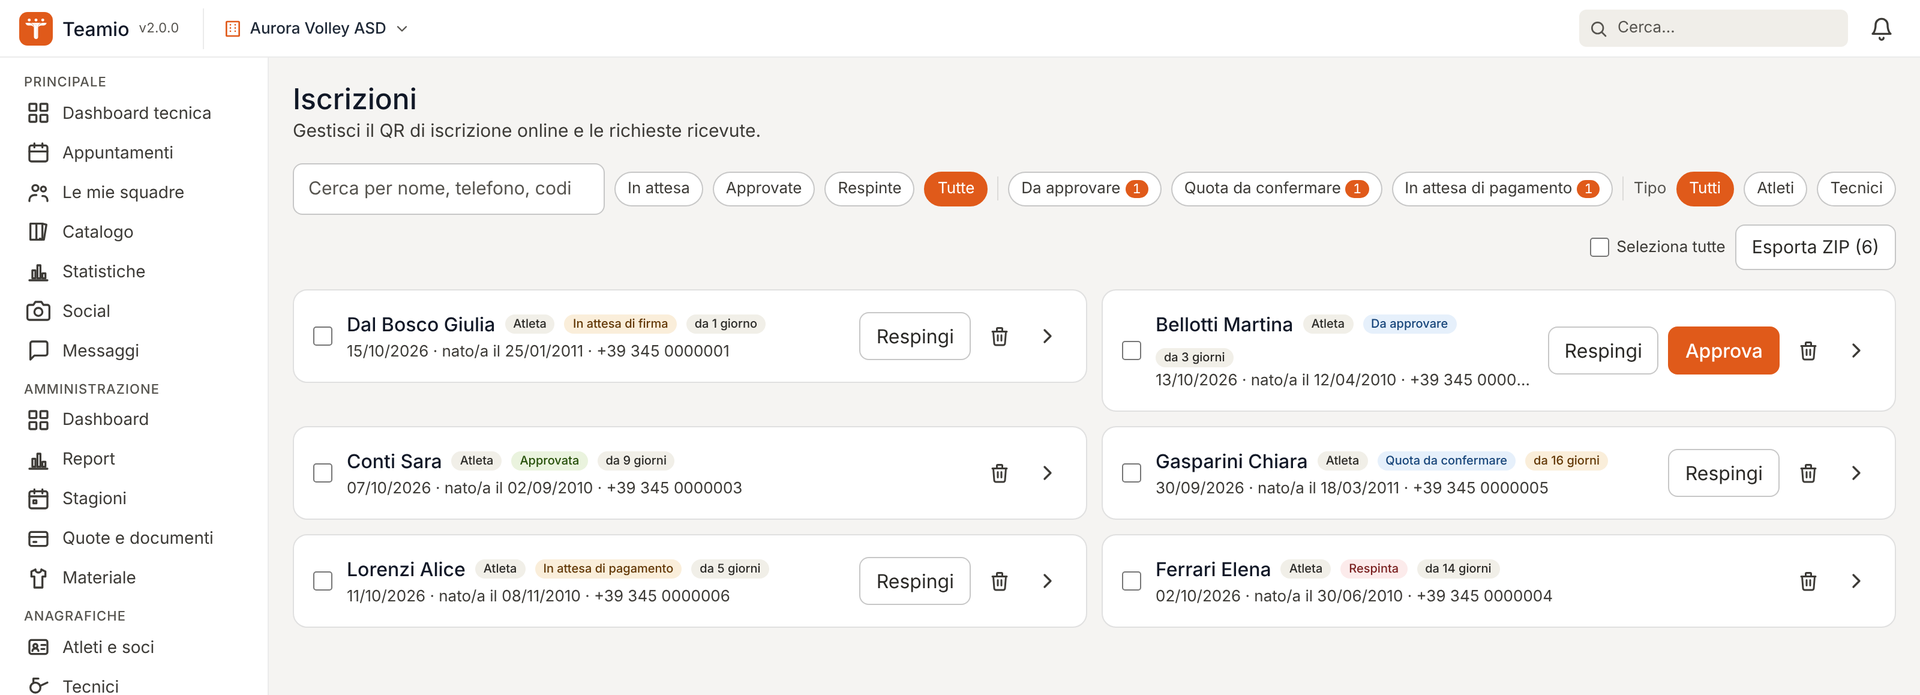This screenshot has width=1920, height=695.
Task: Click the Materiale shirt icon
Action: click(38, 578)
